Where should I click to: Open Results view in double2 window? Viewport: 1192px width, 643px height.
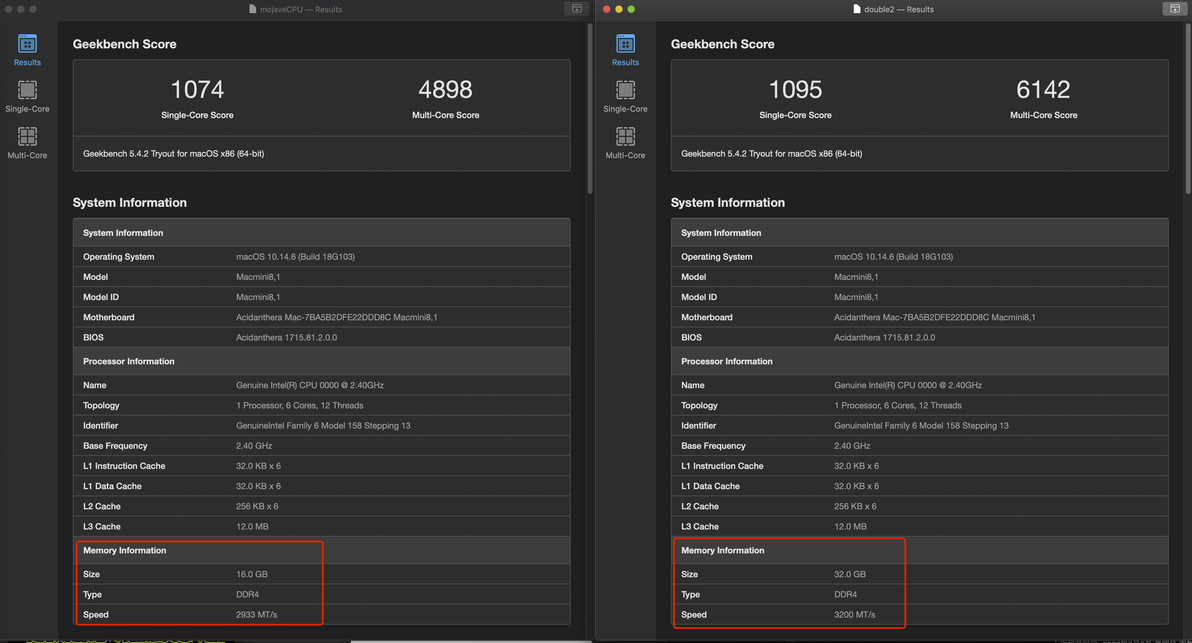626,50
